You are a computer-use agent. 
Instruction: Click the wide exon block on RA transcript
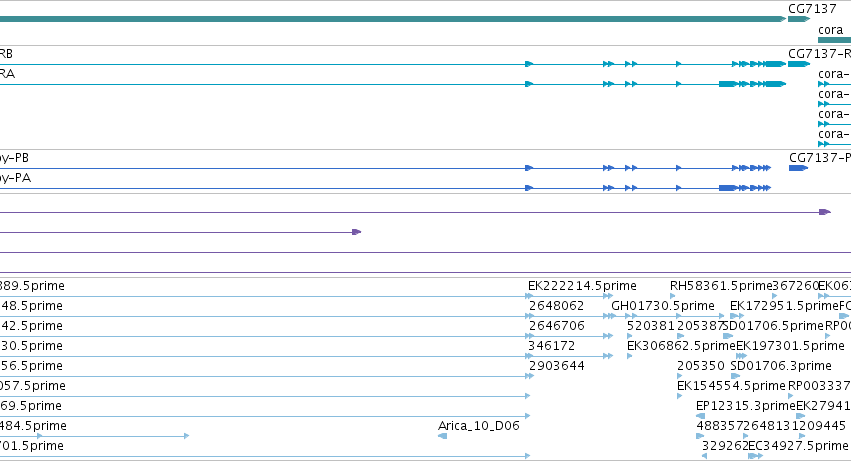[x=727, y=84]
